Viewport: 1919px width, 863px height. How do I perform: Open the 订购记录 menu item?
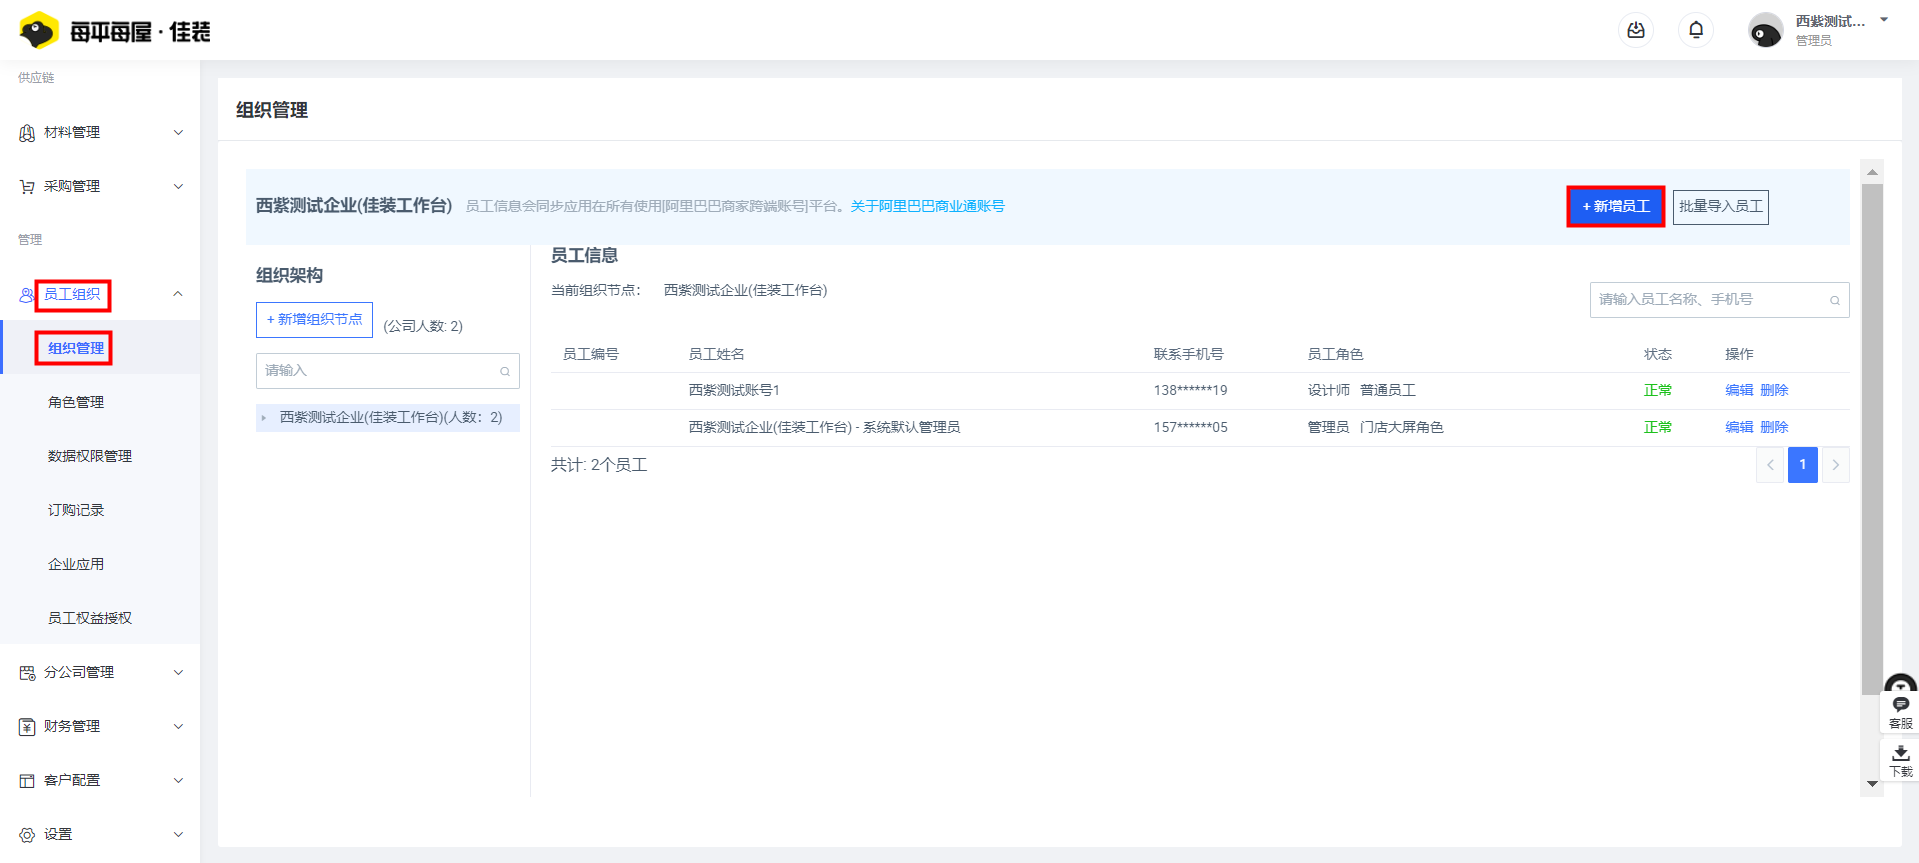pyautogui.click(x=76, y=510)
